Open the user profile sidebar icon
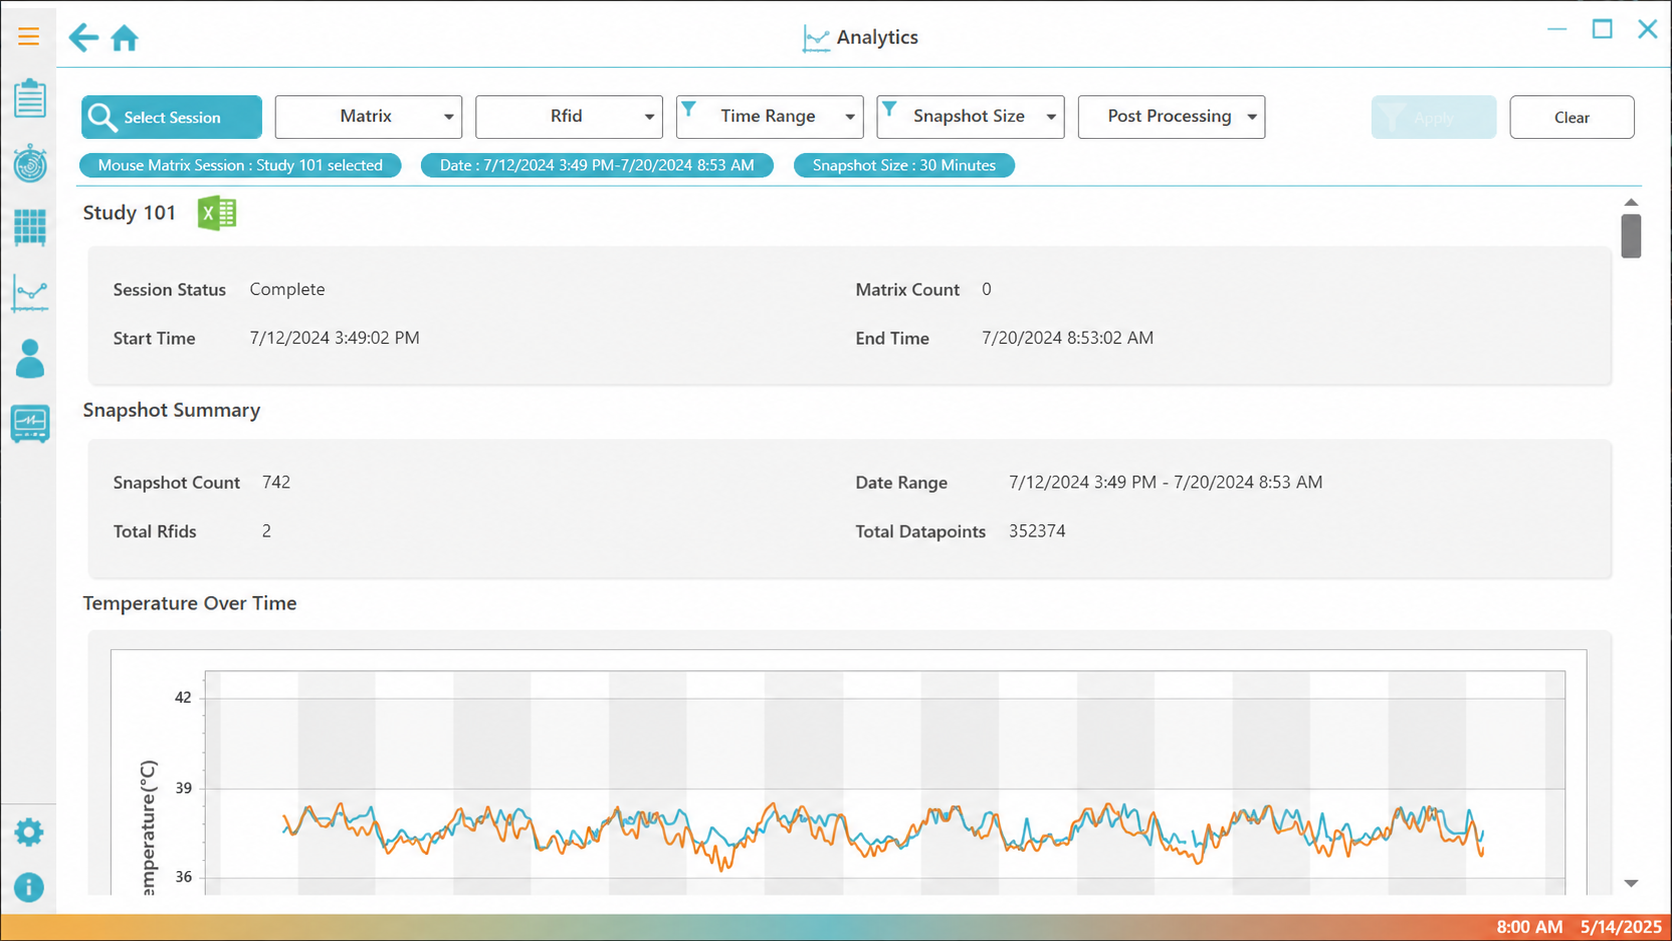Viewport: 1672px width, 941px height. tap(30, 358)
